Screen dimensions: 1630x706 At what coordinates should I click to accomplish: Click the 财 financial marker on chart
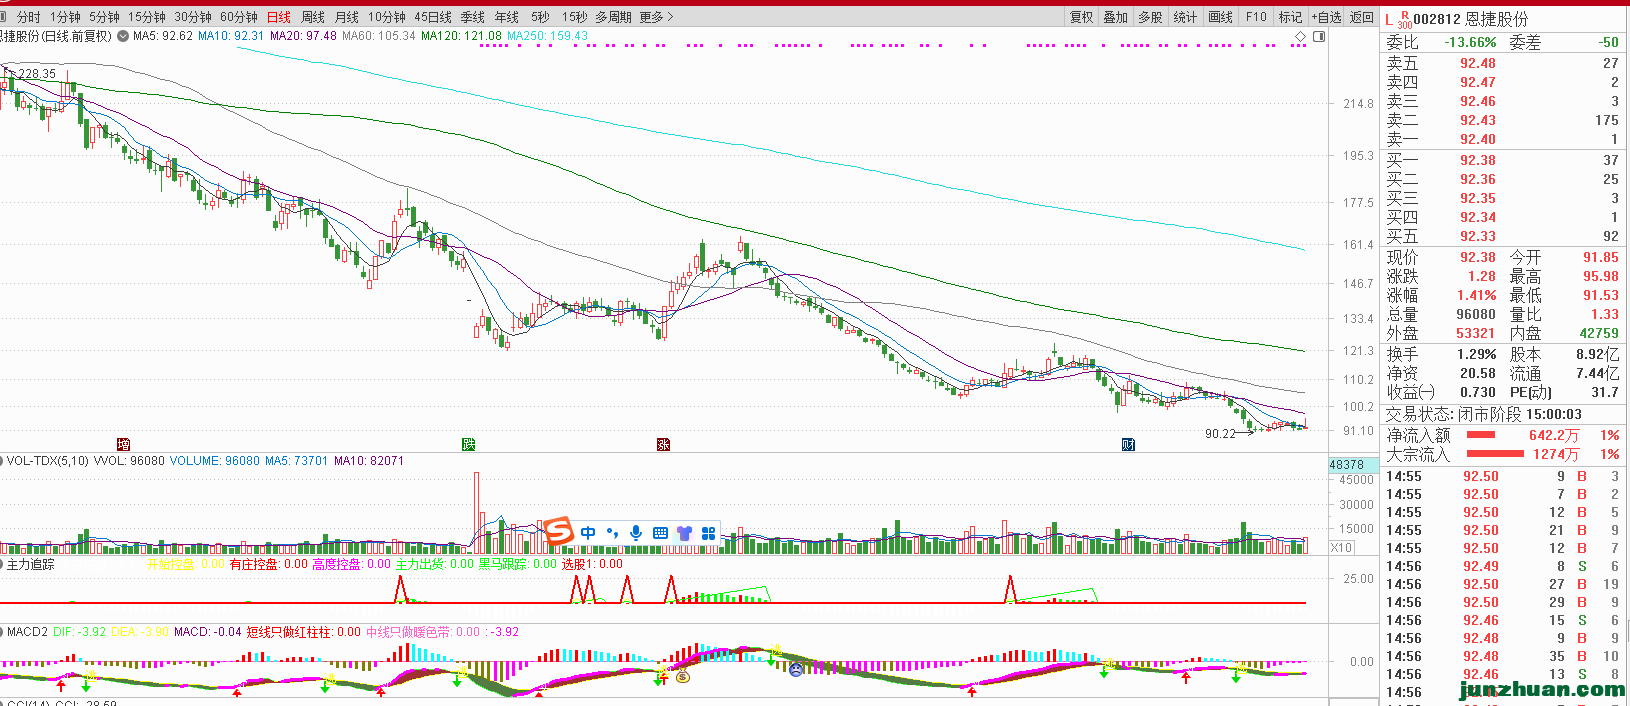point(1128,444)
